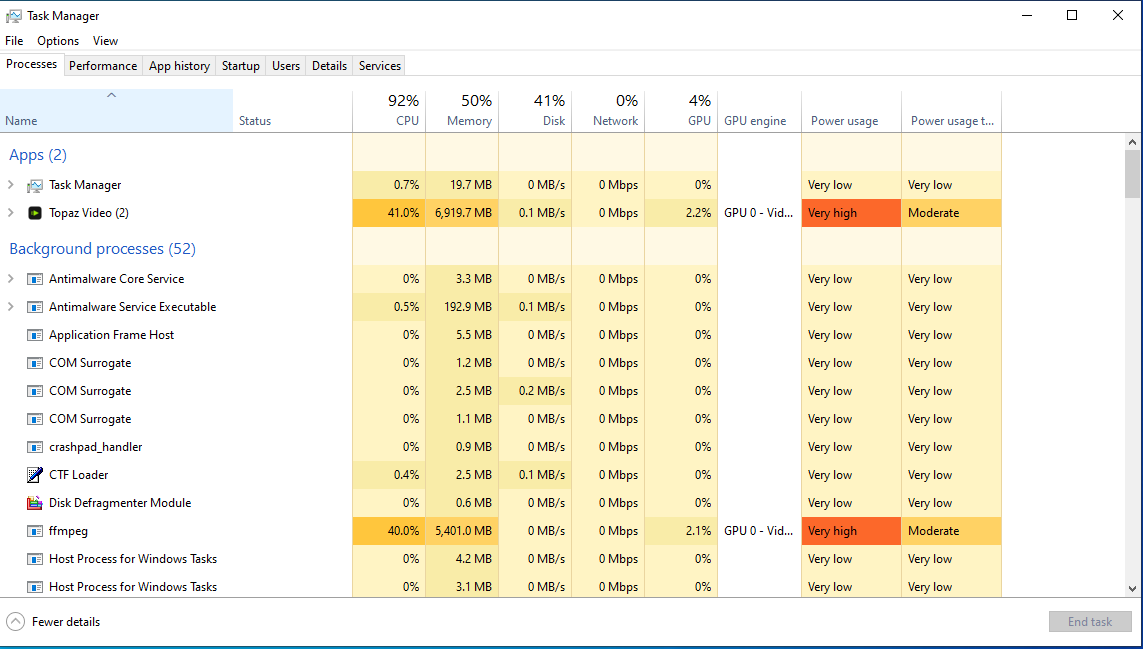Click the Disk Defragmenter Module icon
The width and height of the screenshot is (1143, 649).
pyautogui.click(x=35, y=503)
